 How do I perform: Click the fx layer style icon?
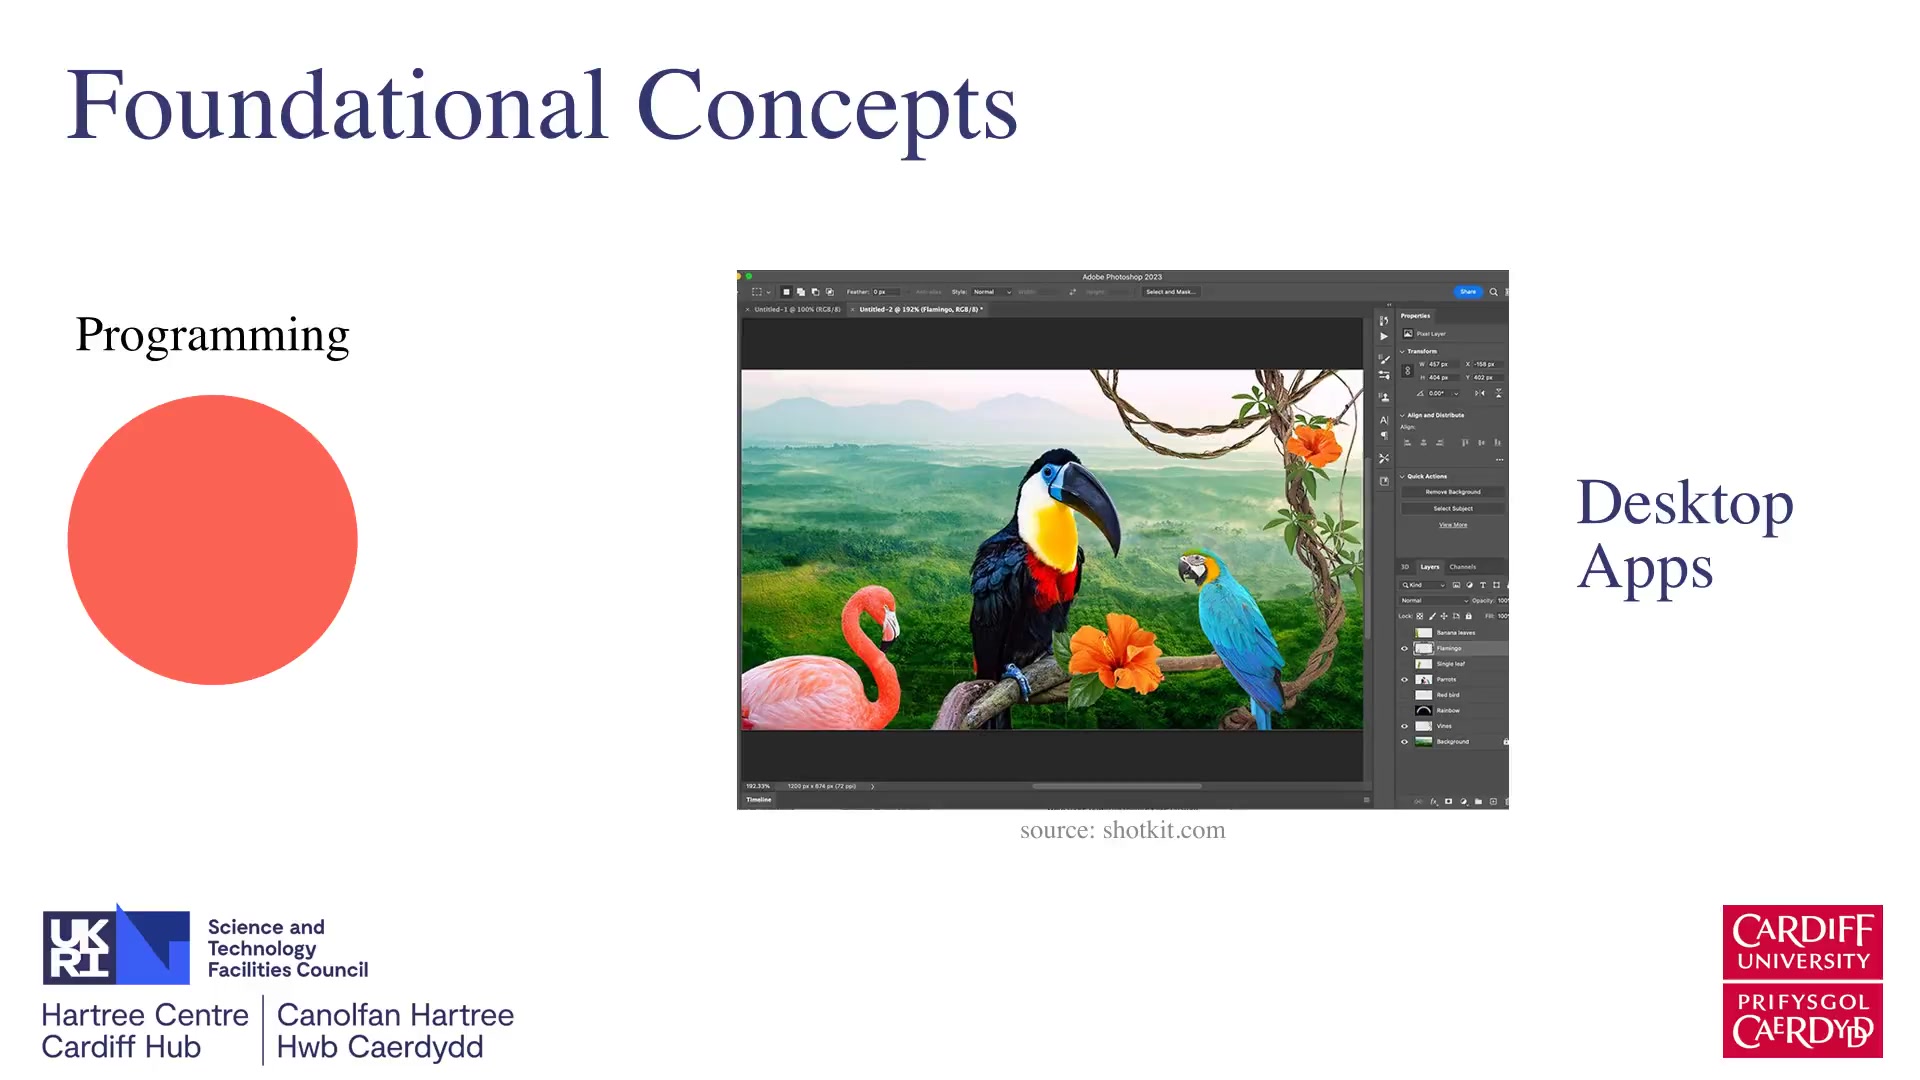[x=1433, y=801]
